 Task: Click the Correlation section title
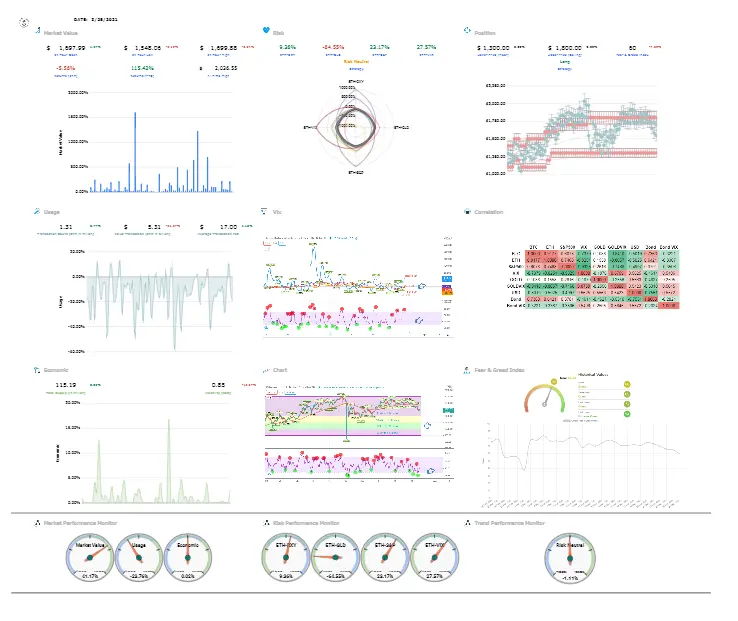click(489, 212)
